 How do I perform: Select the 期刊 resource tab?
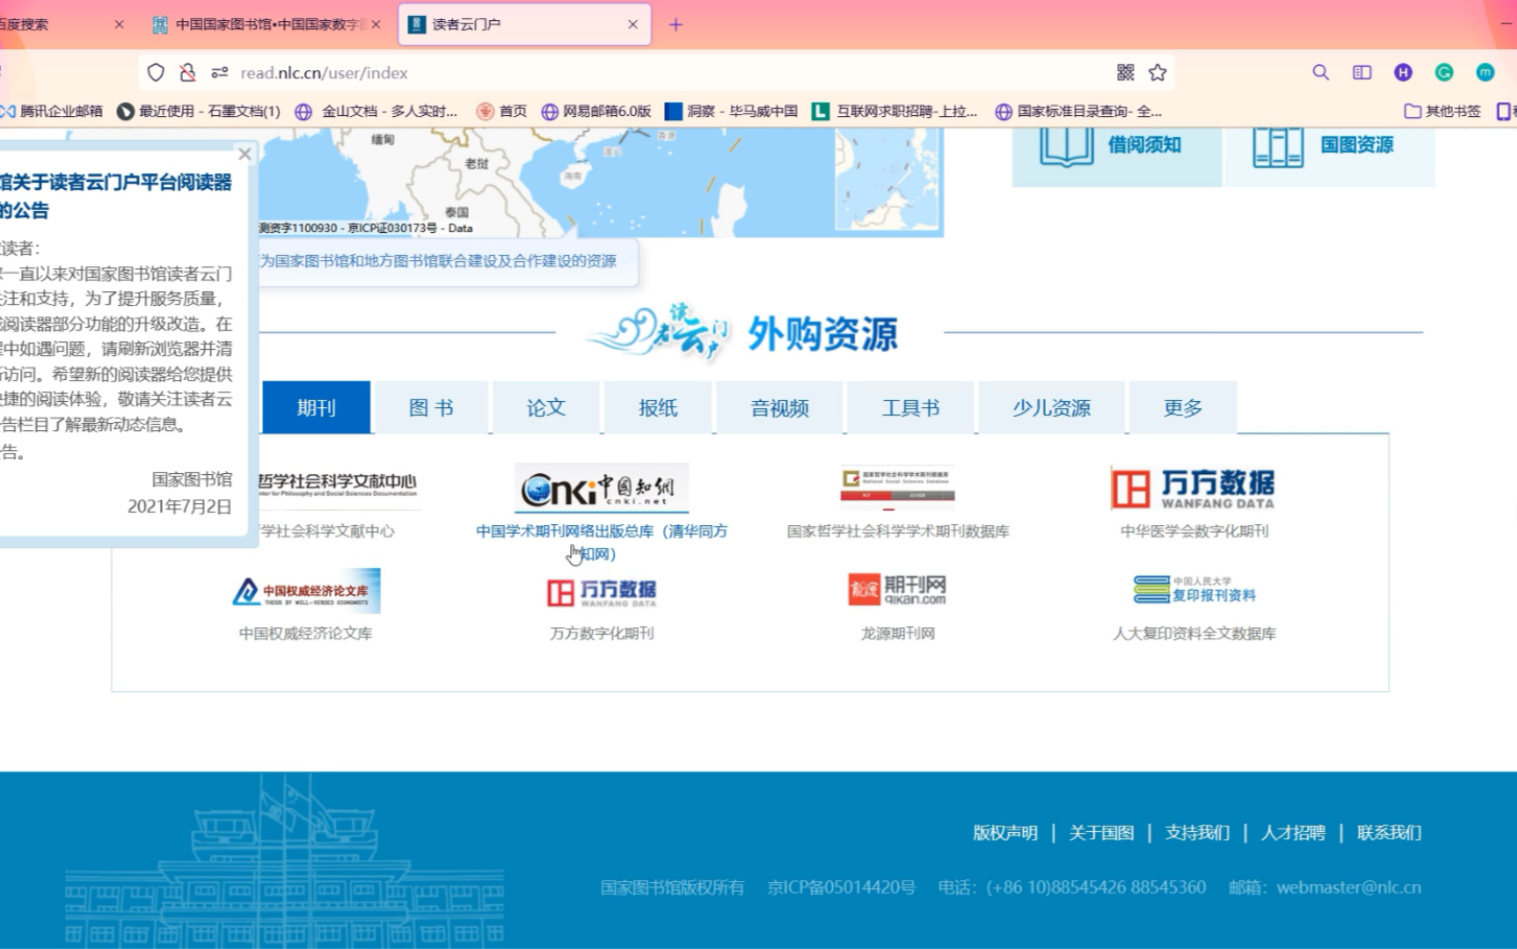point(316,407)
